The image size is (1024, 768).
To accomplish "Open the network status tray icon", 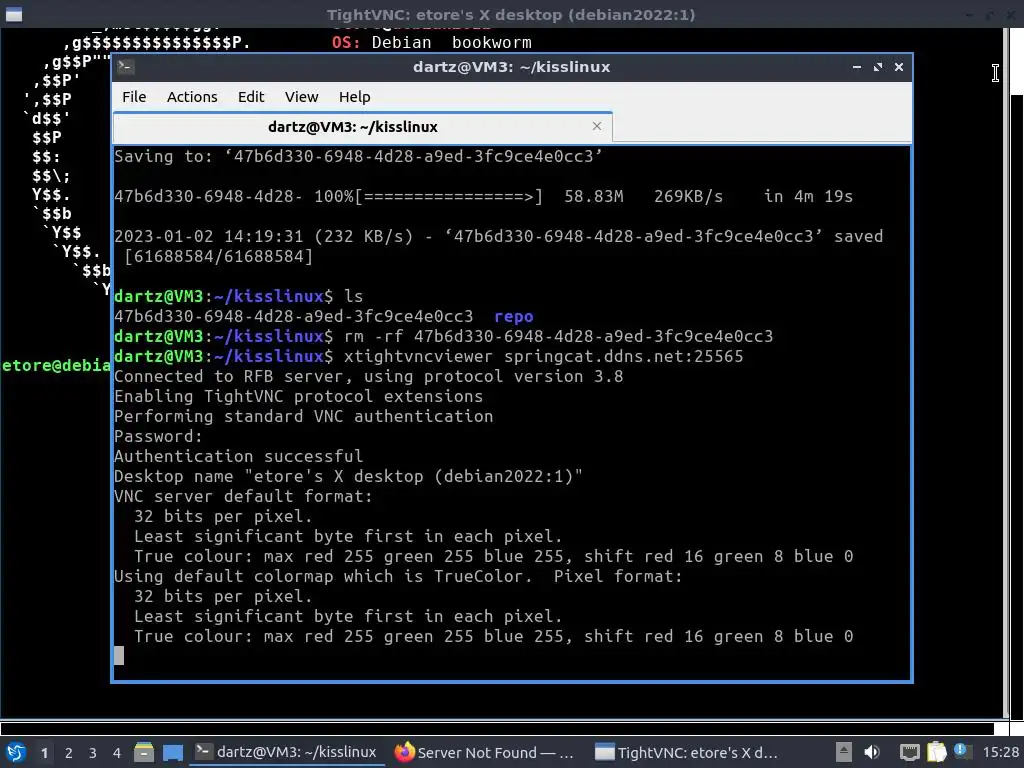I will (909, 752).
